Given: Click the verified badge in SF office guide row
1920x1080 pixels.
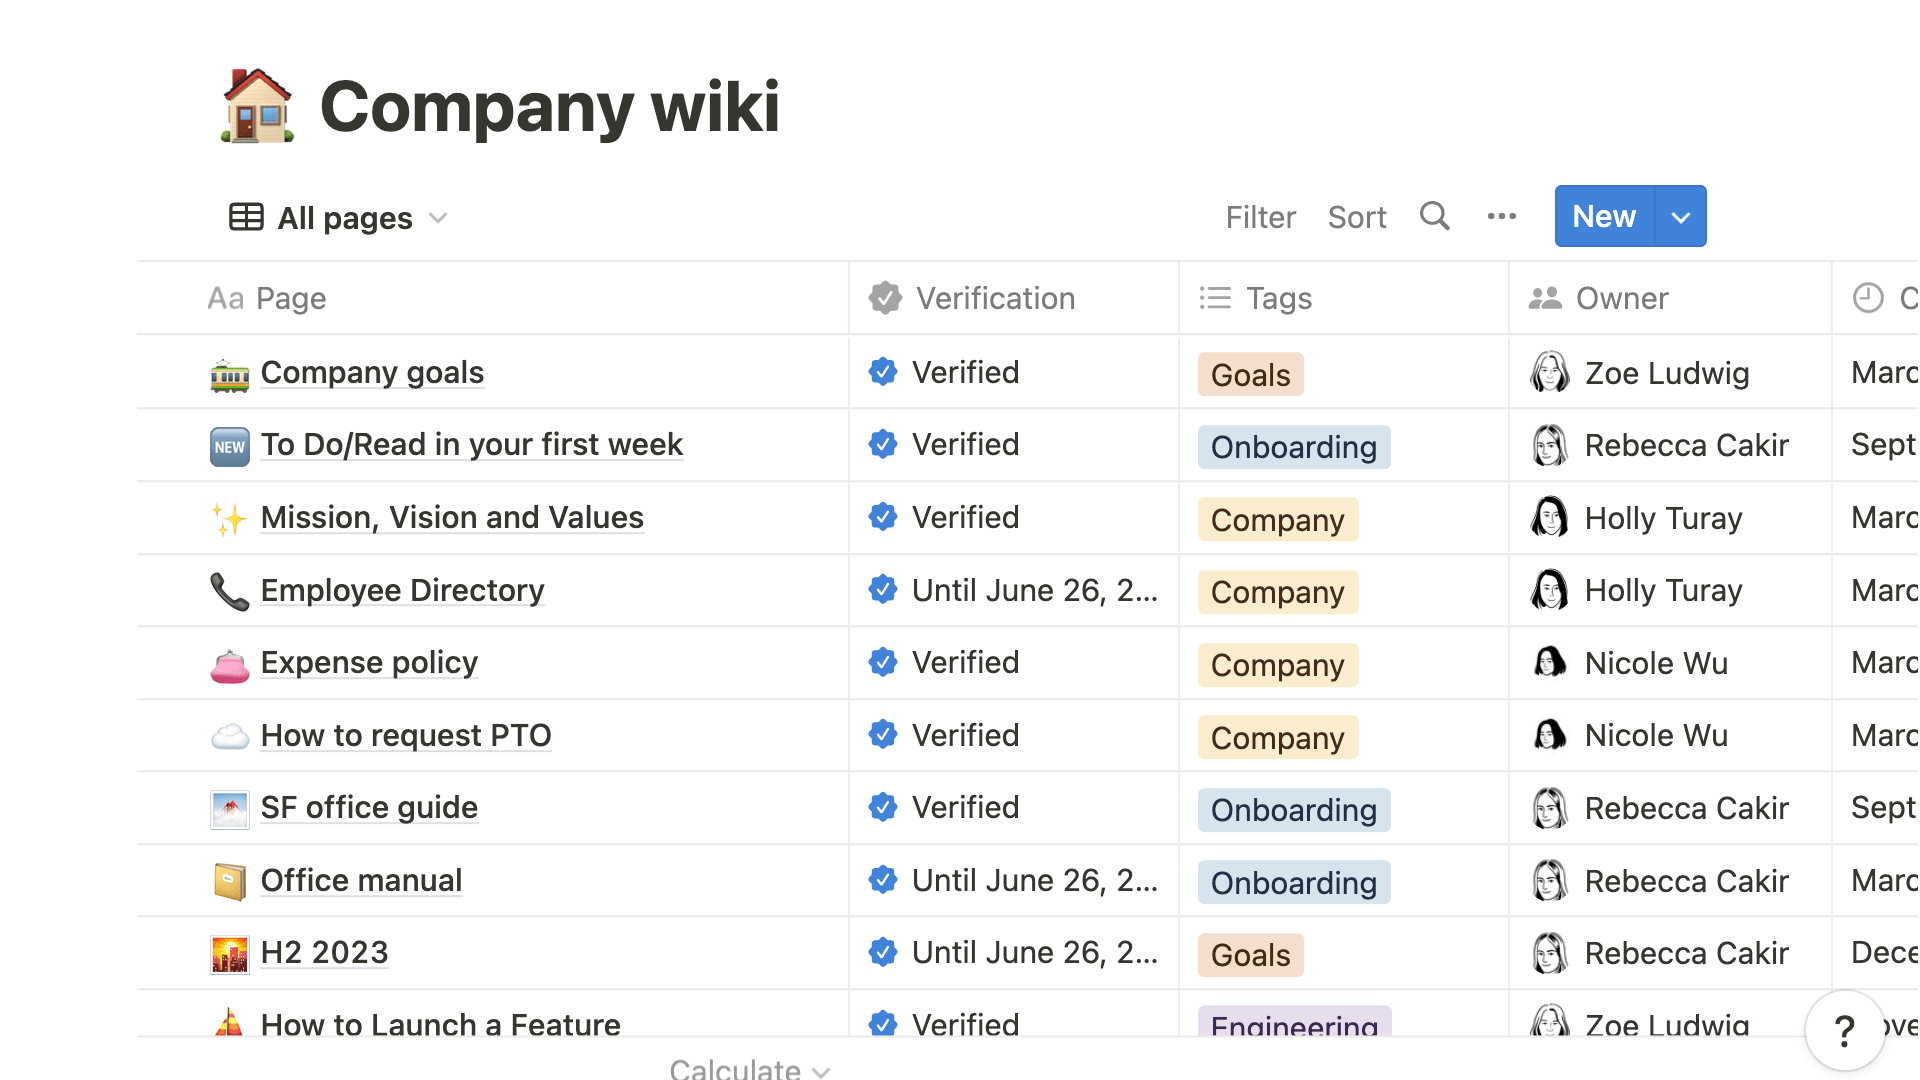Looking at the screenshot, I should tap(883, 807).
